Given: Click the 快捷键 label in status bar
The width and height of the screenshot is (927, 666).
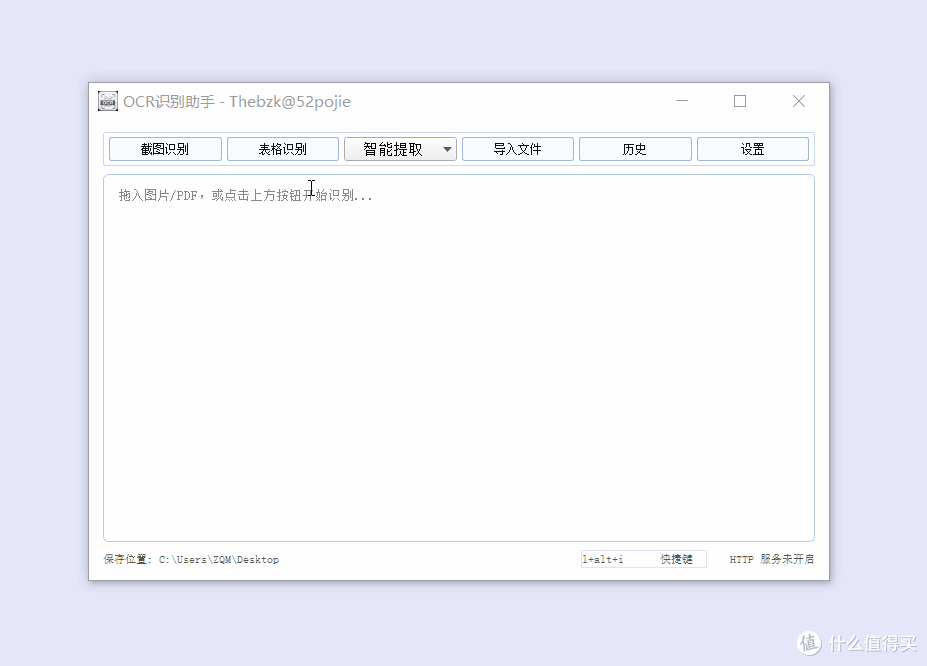Looking at the screenshot, I should 676,559.
